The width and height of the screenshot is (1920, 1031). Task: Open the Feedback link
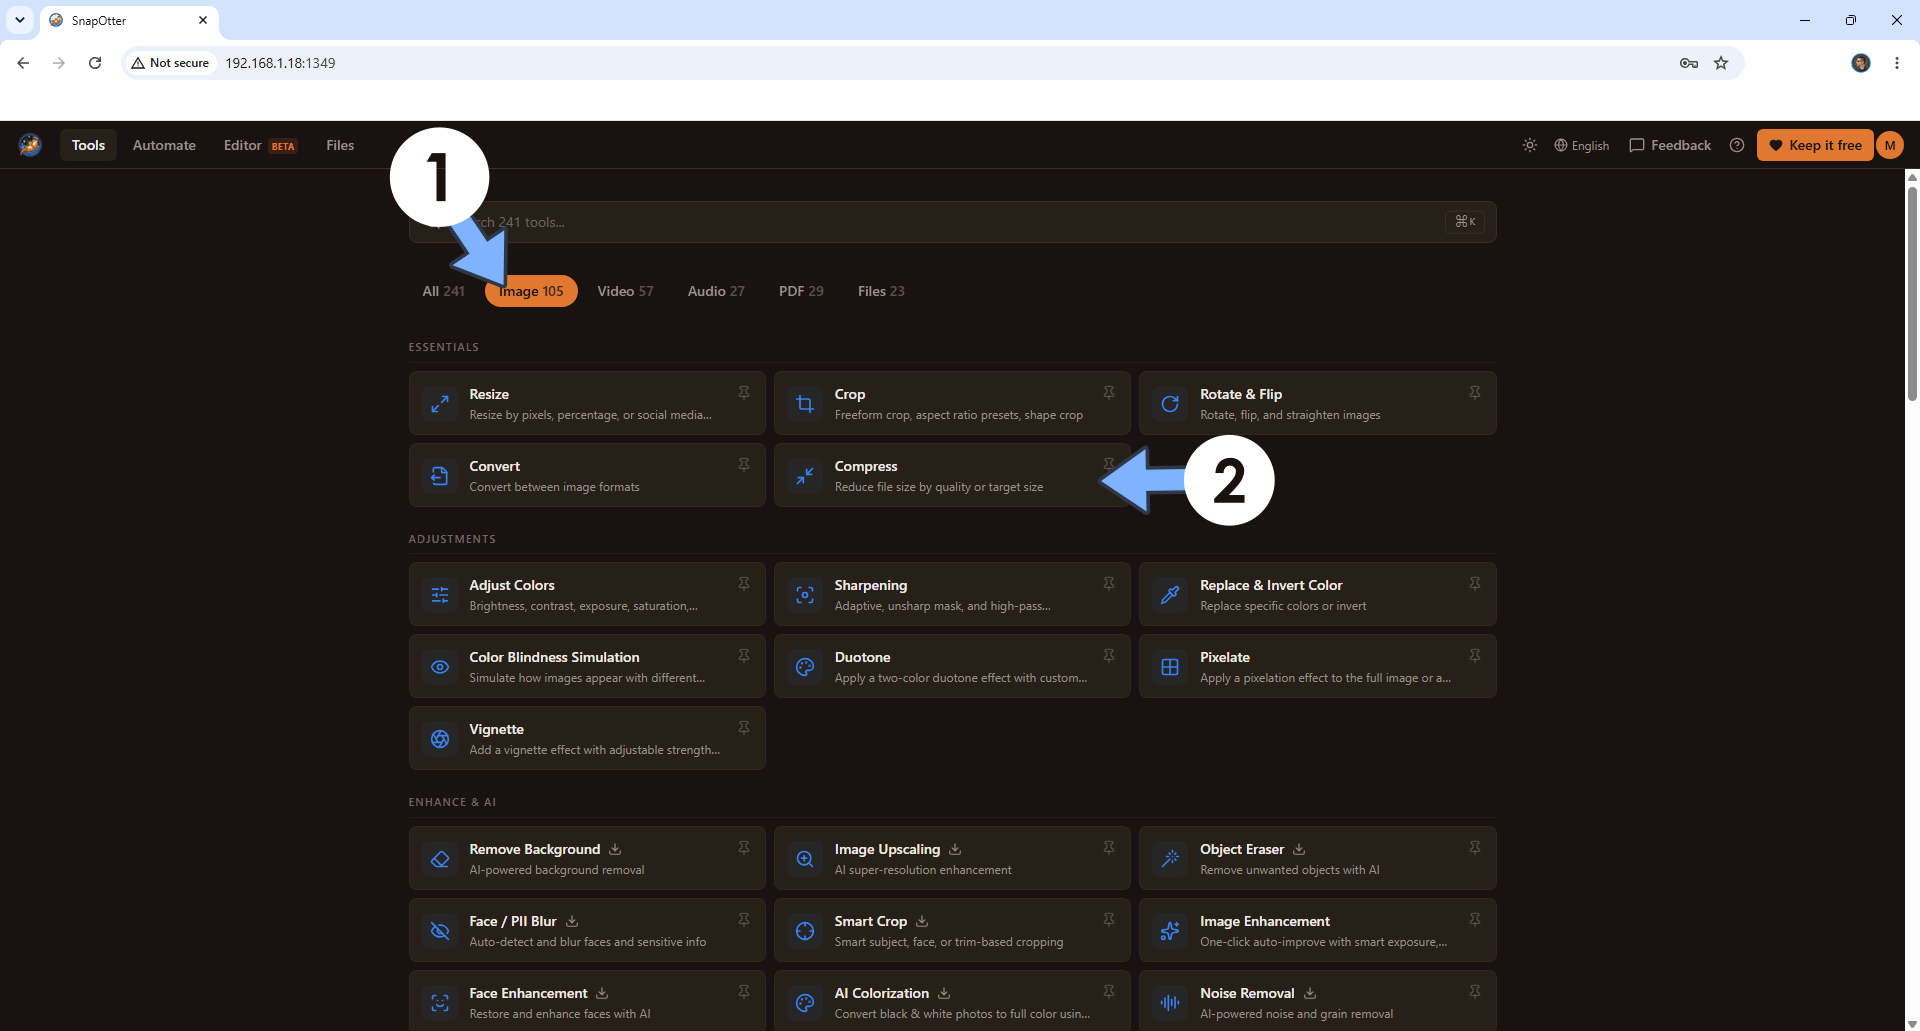(x=1670, y=145)
